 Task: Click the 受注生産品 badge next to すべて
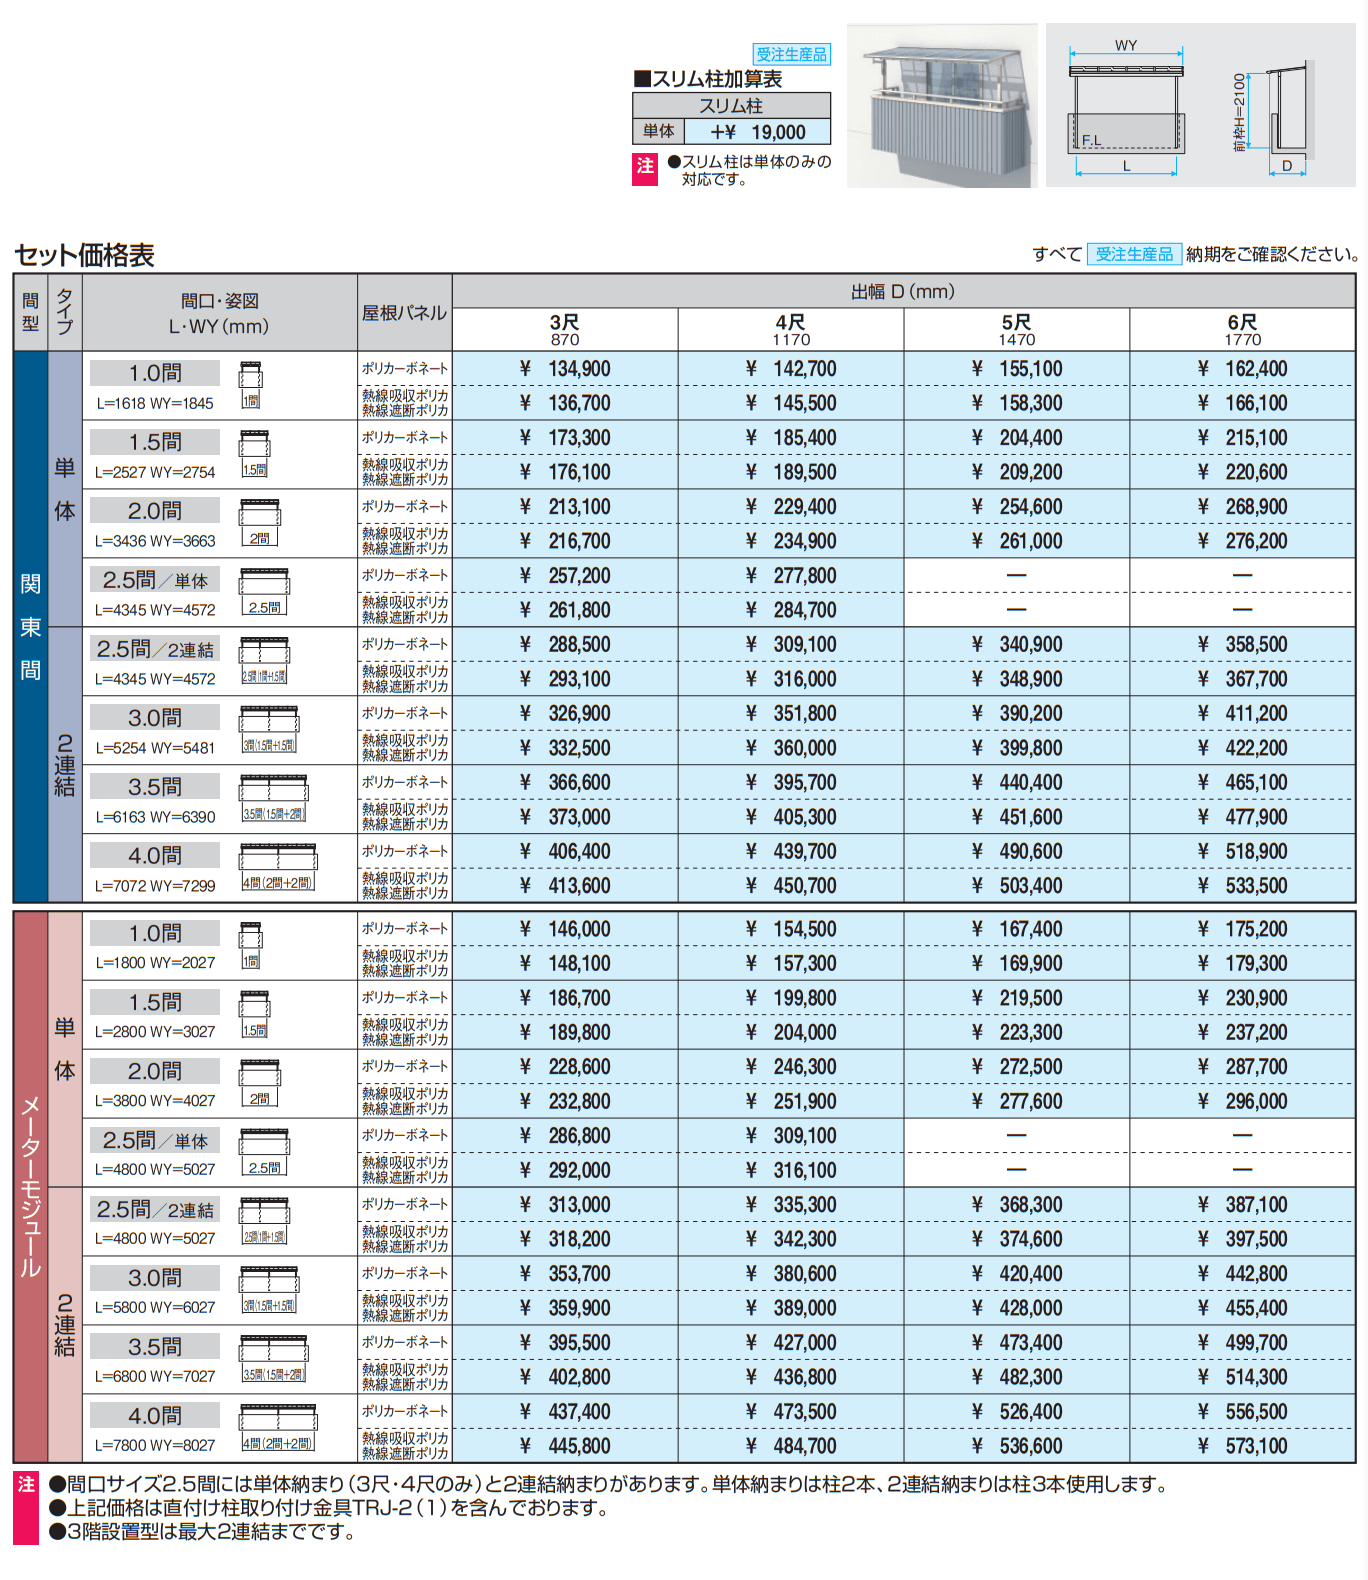[1134, 254]
